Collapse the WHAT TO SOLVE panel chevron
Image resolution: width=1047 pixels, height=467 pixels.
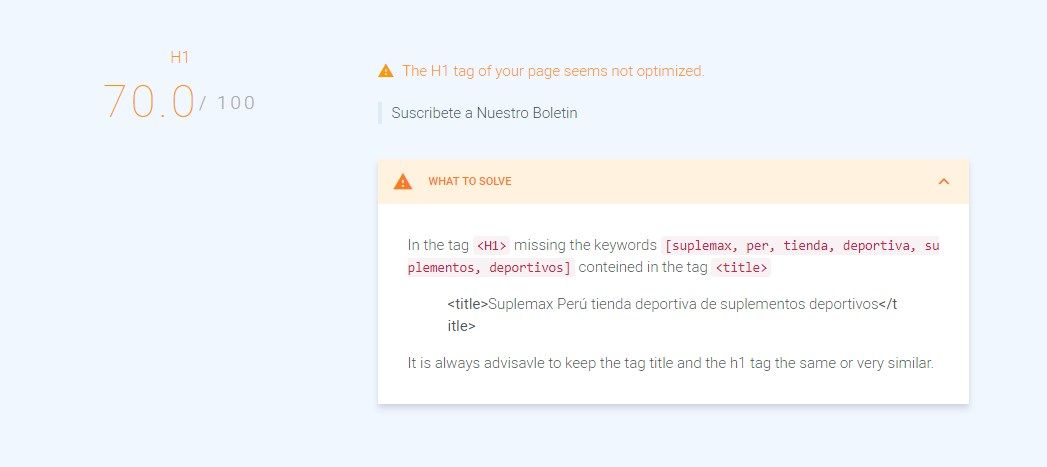coord(944,181)
